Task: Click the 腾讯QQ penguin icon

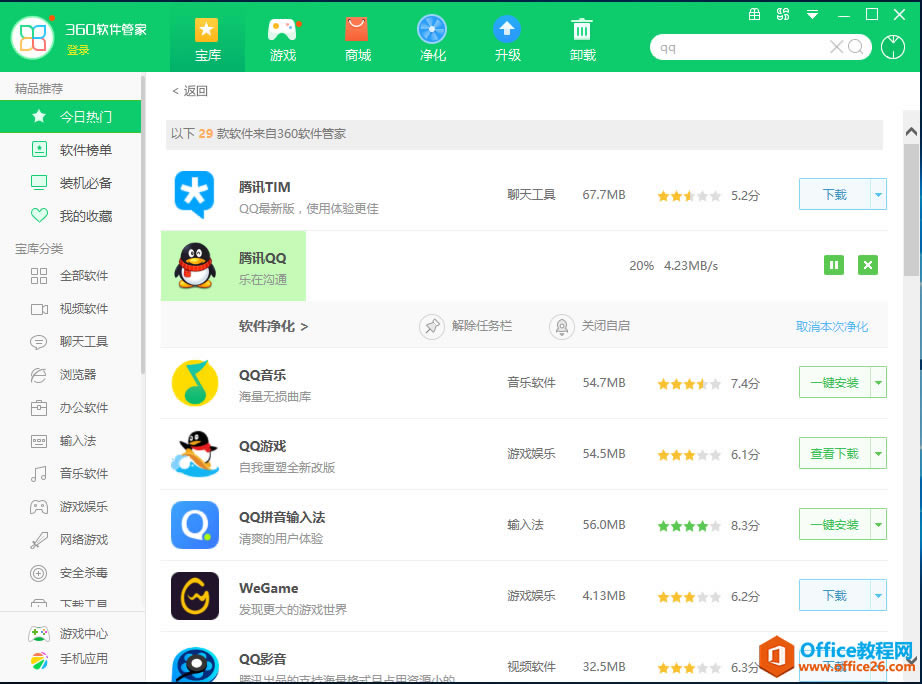Action: (195, 266)
